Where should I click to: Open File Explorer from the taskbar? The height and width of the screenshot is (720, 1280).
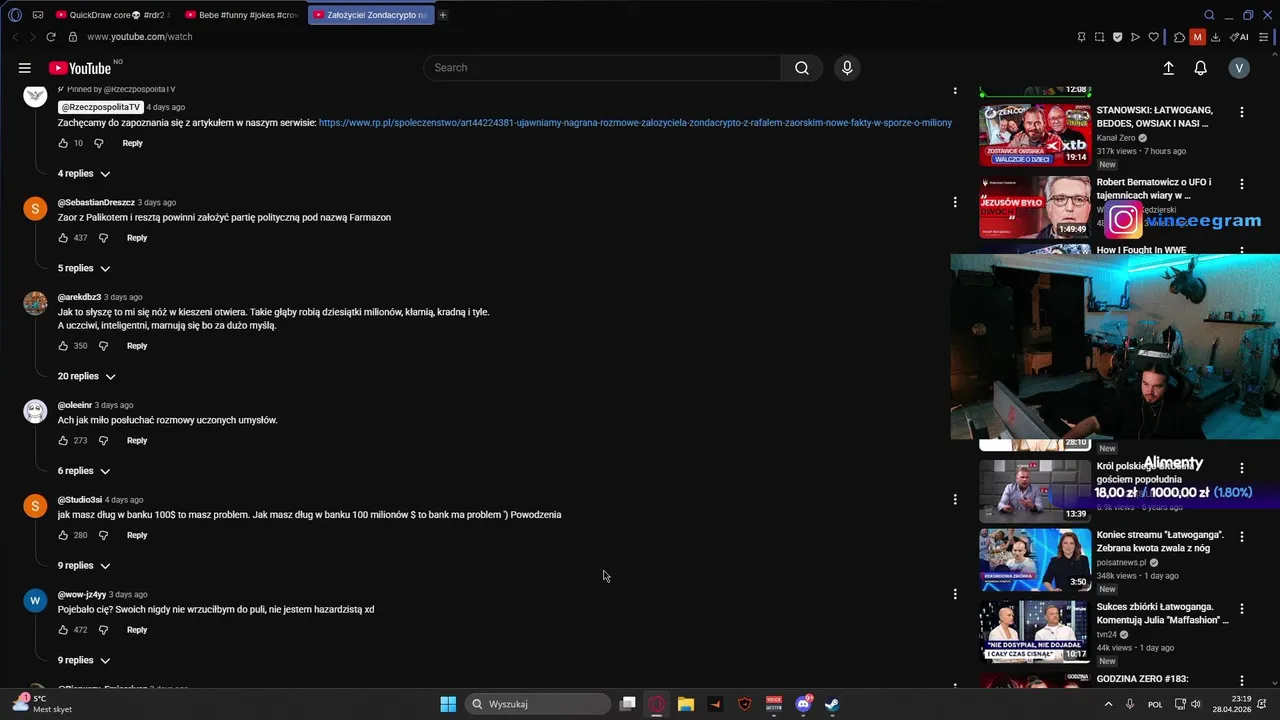tap(686, 704)
